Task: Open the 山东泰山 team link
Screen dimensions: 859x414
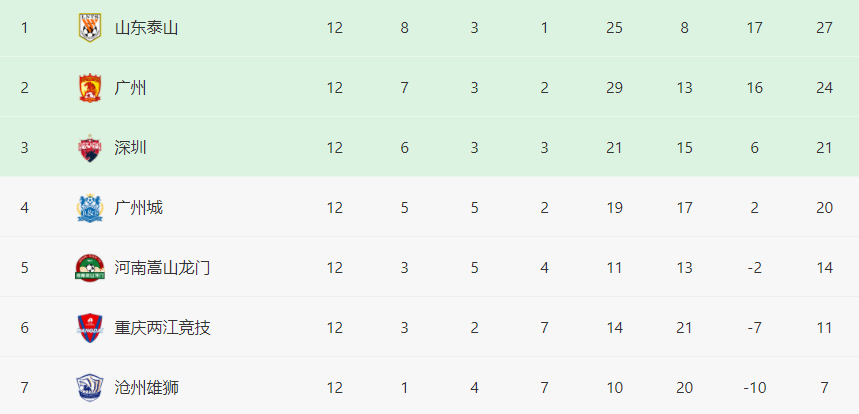Action: pyautogui.click(x=146, y=28)
